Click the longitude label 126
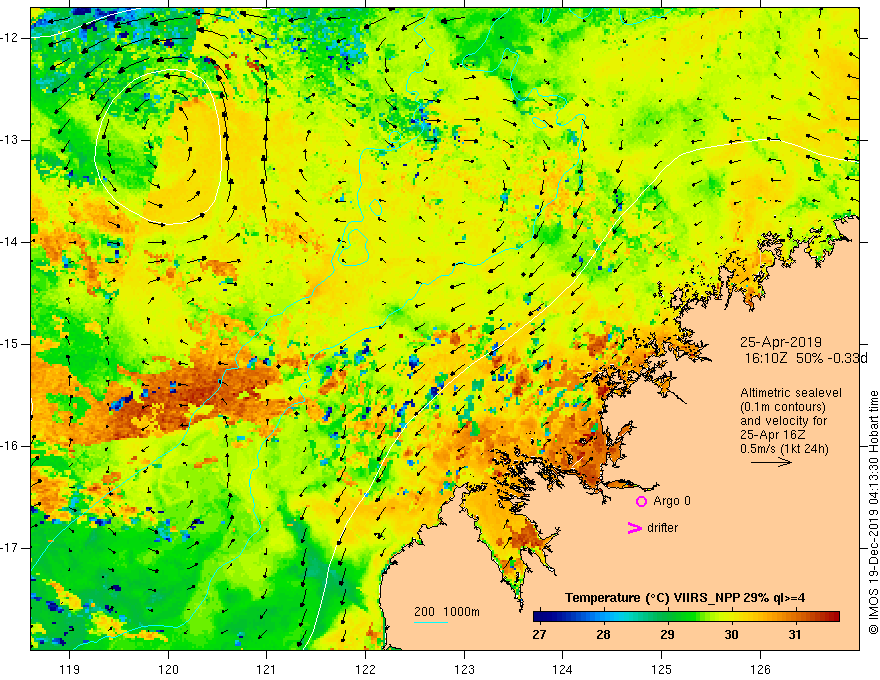880x680 pixels. point(760,669)
